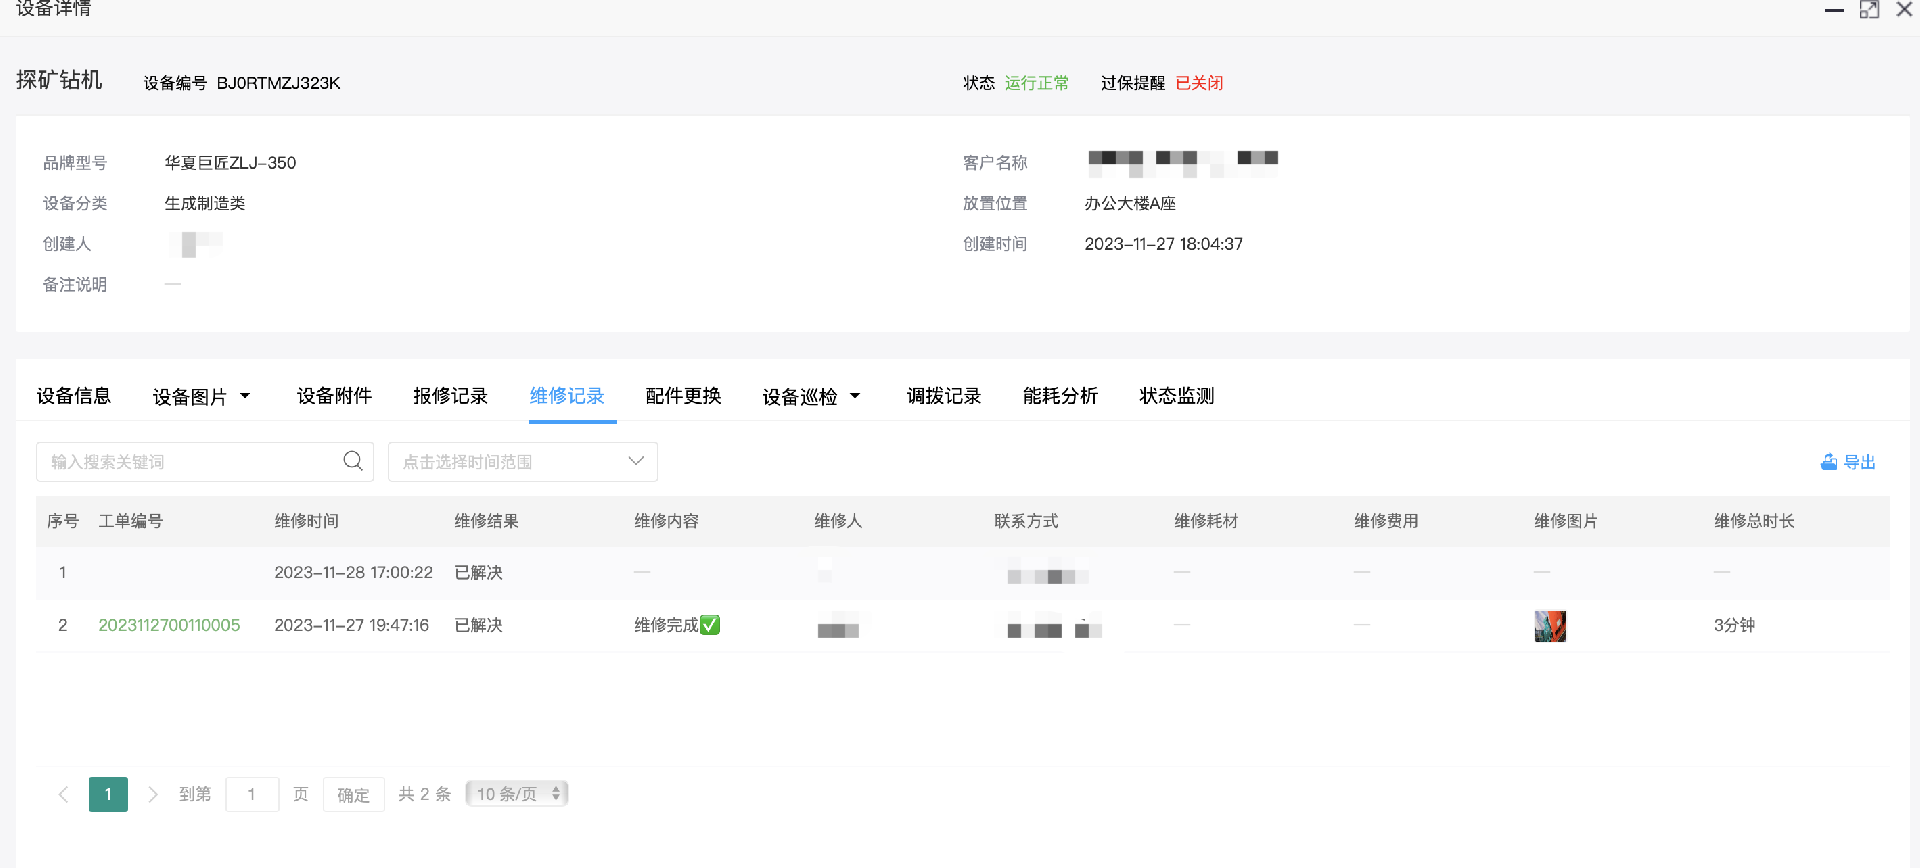1920x868 pixels.
Task: Go to the previous page arrow
Action: pos(63,794)
